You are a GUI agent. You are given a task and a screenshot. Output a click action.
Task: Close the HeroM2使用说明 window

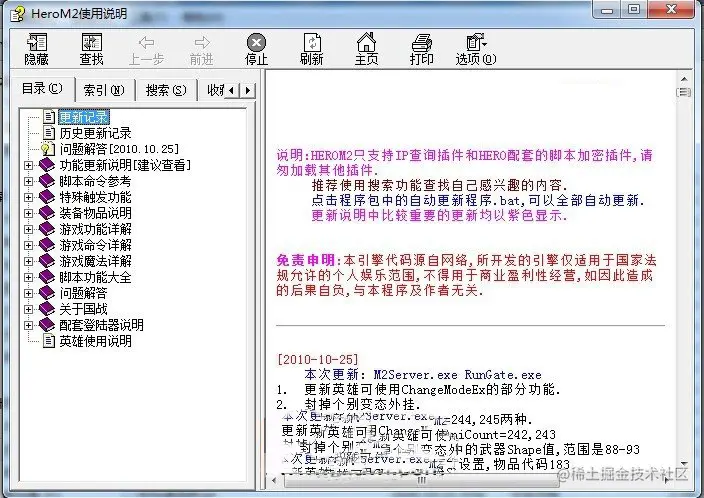click(x=671, y=10)
